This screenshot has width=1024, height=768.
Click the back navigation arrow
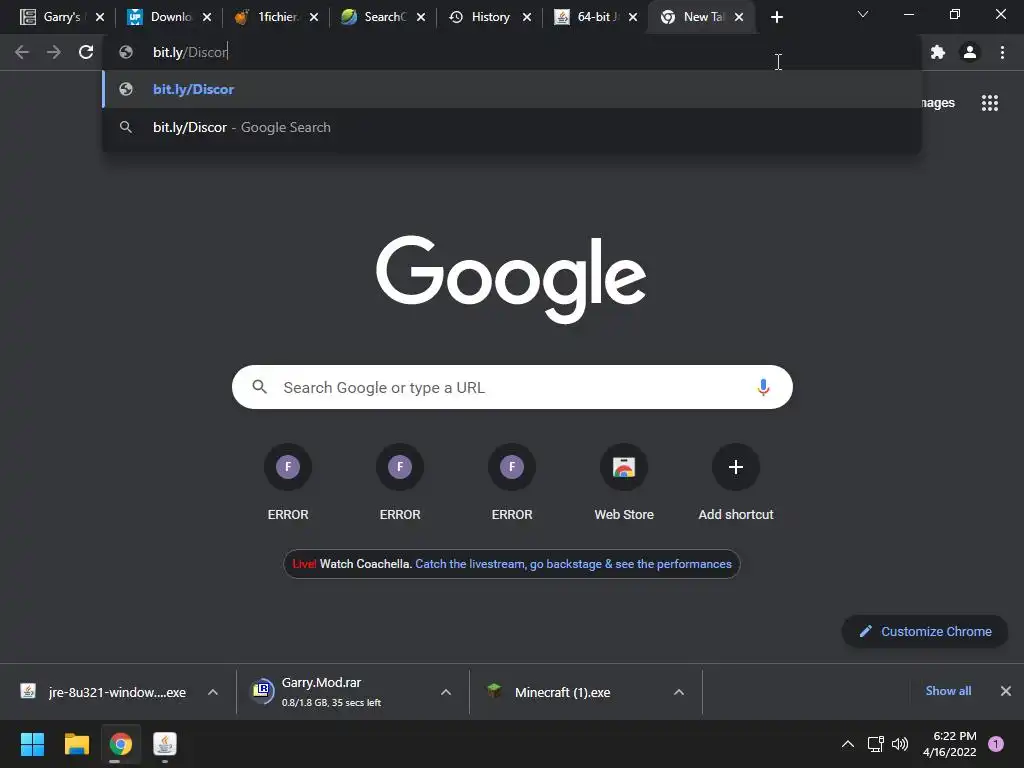22,52
